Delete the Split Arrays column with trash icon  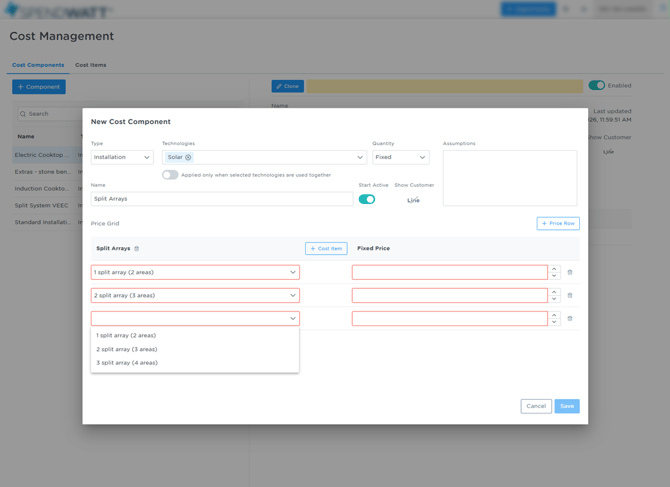[137, 249]
